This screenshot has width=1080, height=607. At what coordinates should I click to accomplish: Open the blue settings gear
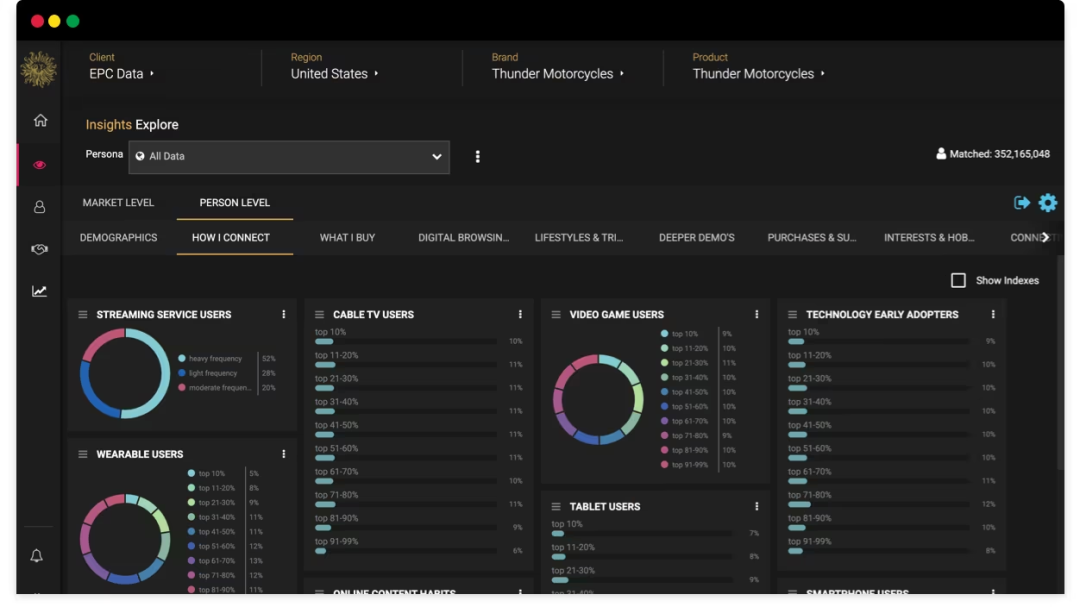(x=1047, y=203)
